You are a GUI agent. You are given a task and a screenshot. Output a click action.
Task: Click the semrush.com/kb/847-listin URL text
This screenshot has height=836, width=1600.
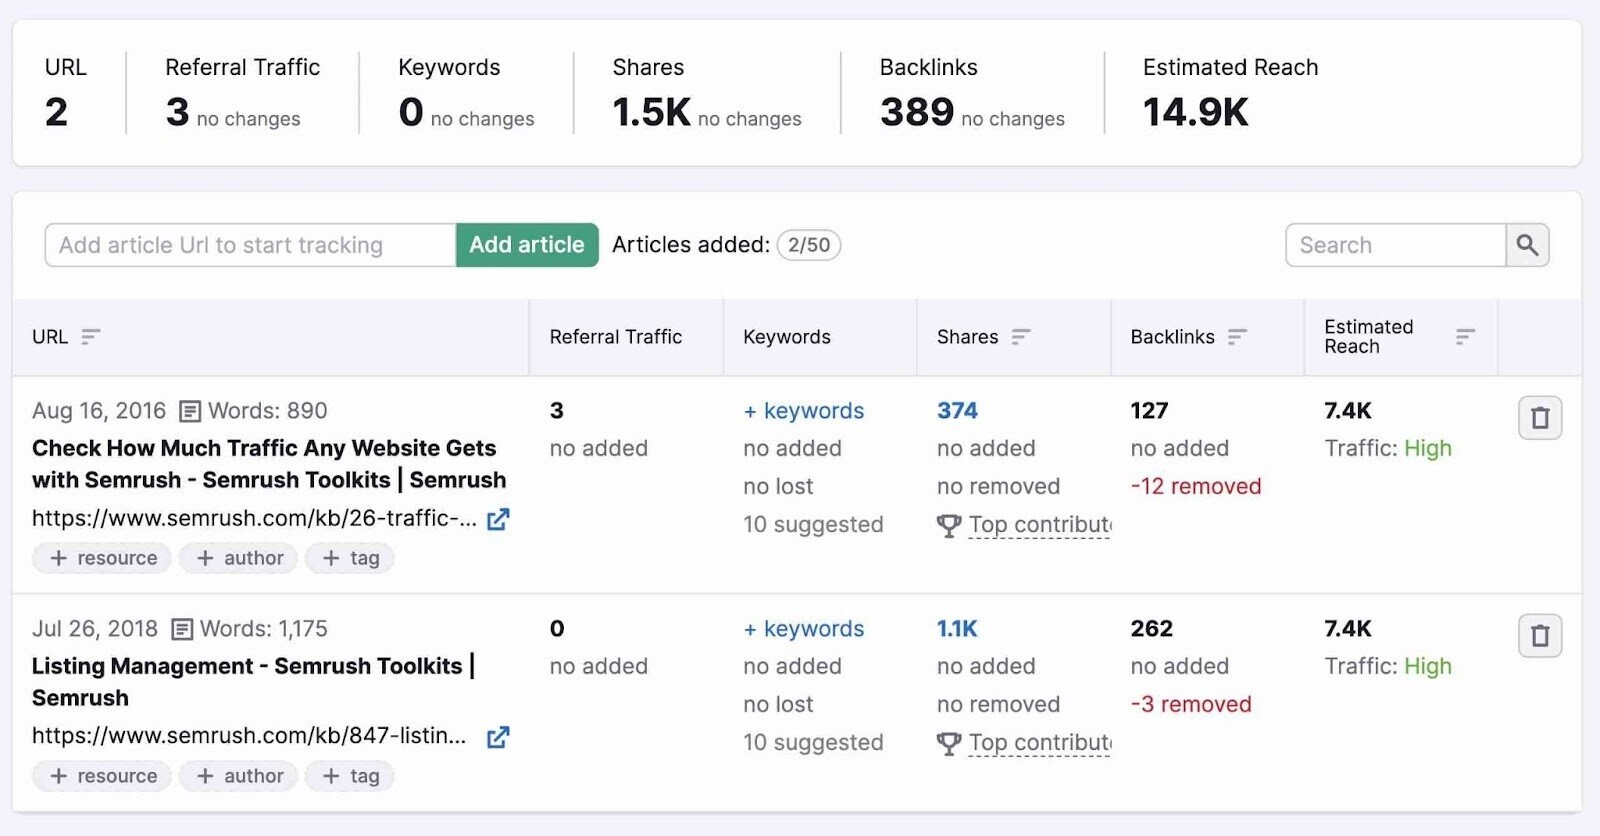(x=249, y=736)
